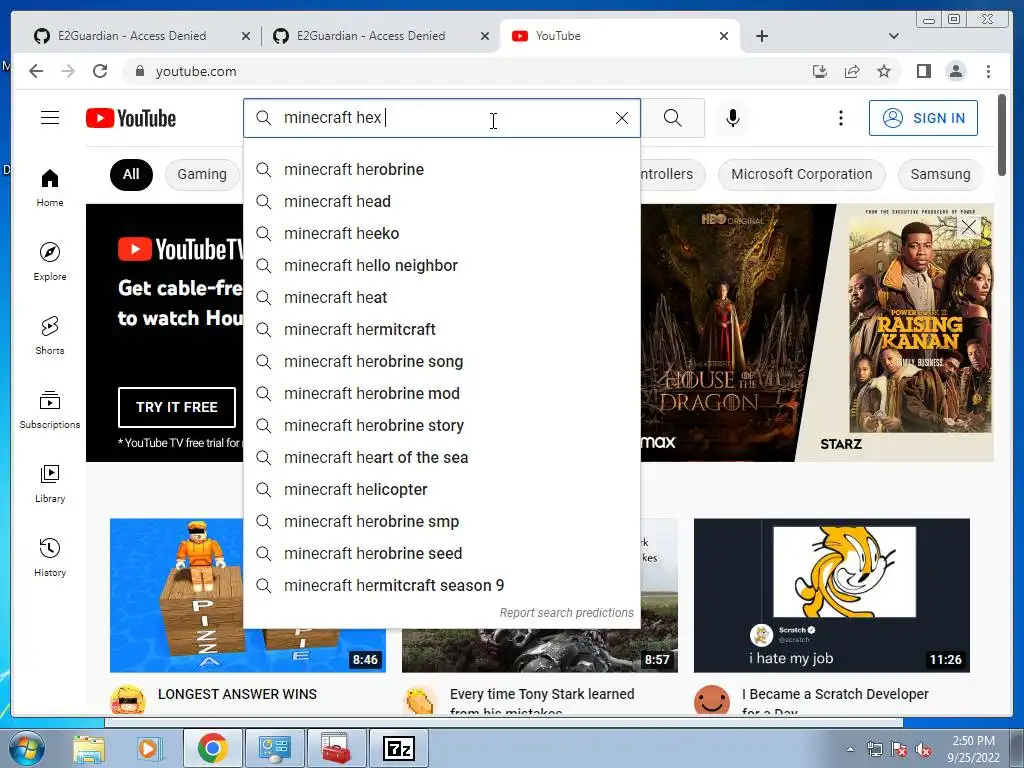Open the i hate my job video thumbnail
This screenshot has width=1024, height=768.
pos(831,595)
